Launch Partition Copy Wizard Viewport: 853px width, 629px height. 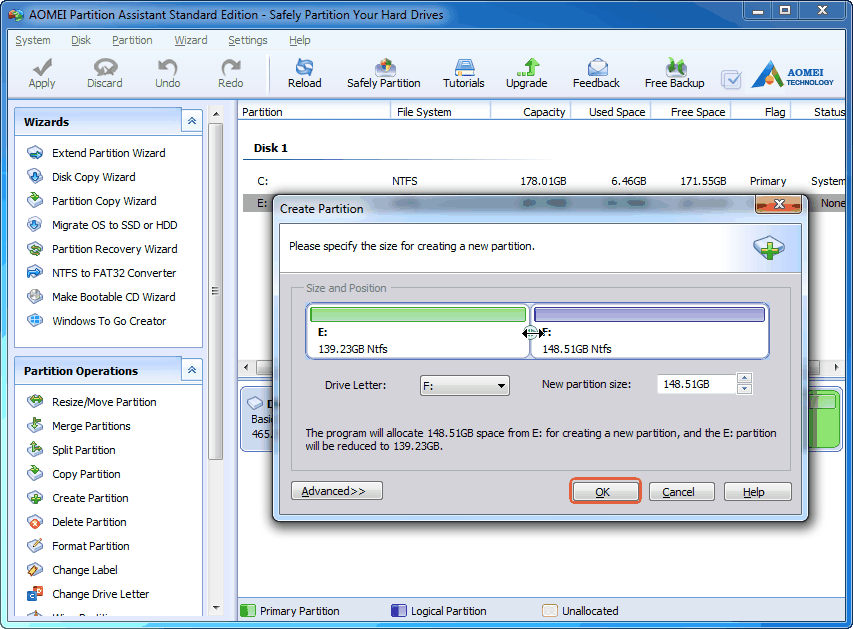pyautogui.click(x=104, y=201)
